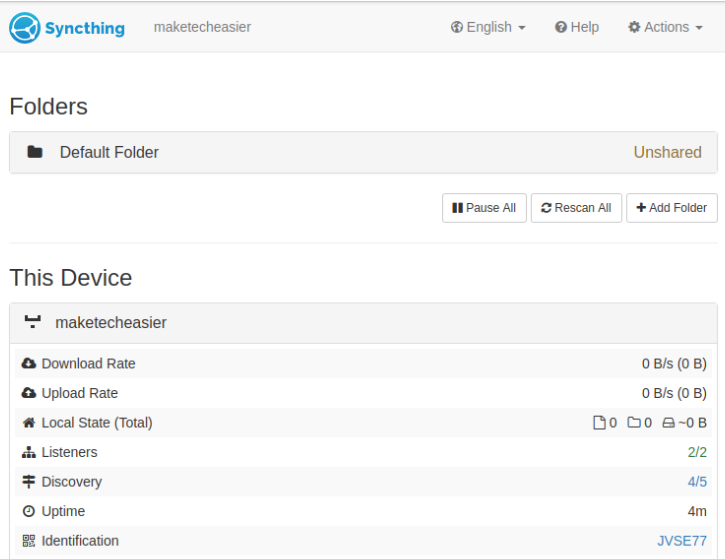Click the Identification label
The height and width of the screenshot is (559, 725).
coord(80,541)
